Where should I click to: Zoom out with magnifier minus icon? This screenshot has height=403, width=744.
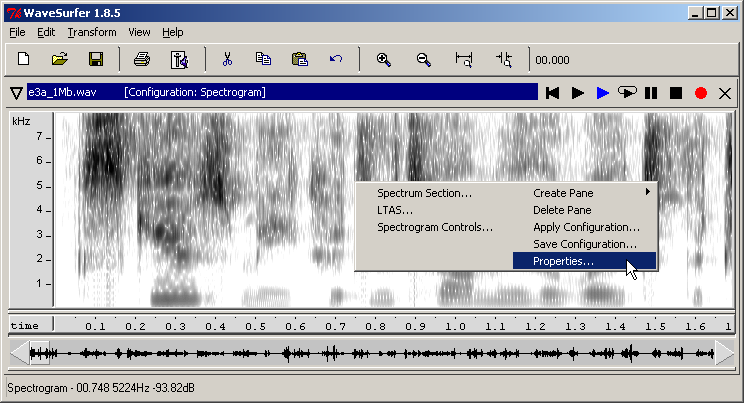click(423, 59)
